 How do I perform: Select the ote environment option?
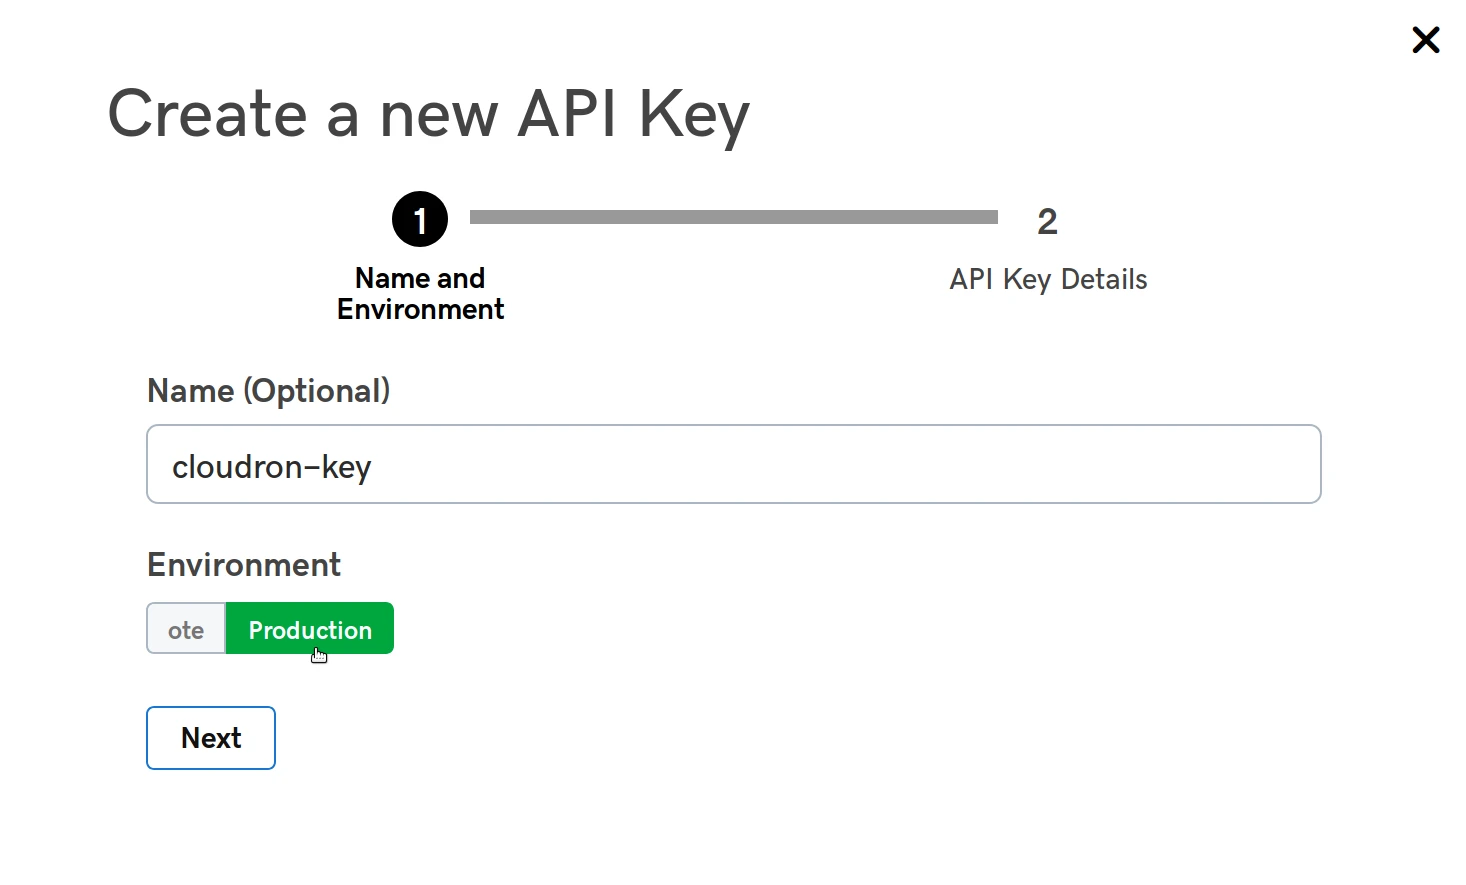coord(186,629)
